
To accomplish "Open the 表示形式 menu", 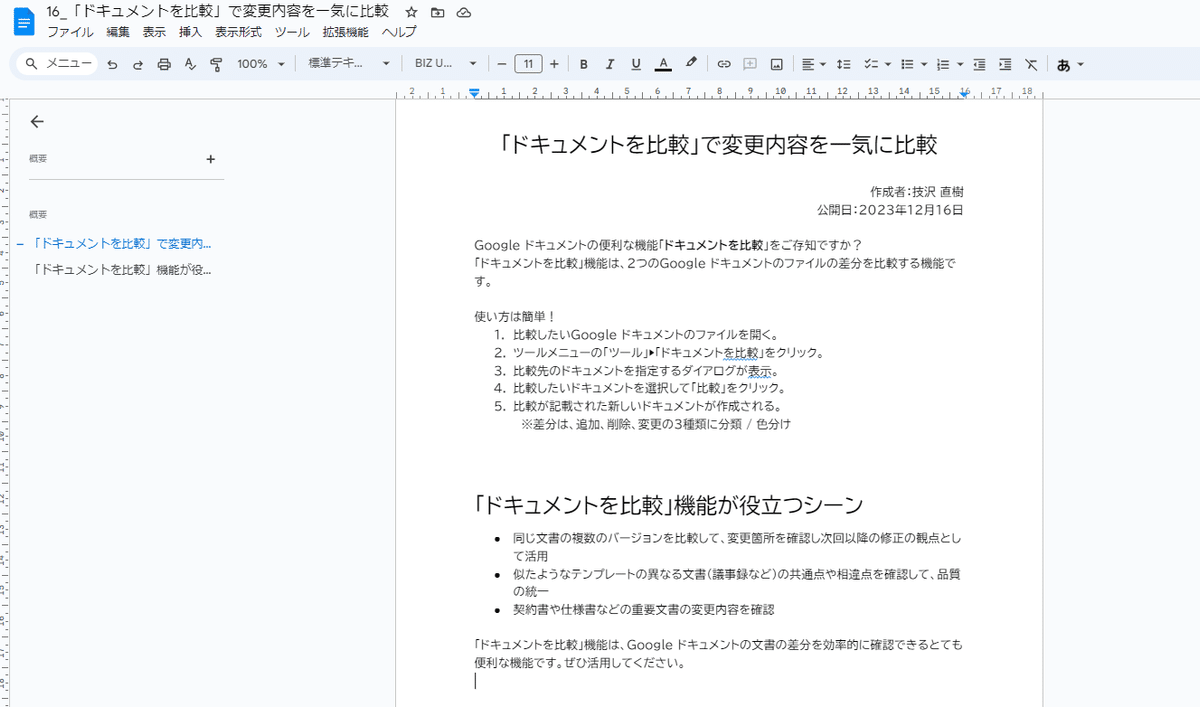I will [x=238, y=32].
